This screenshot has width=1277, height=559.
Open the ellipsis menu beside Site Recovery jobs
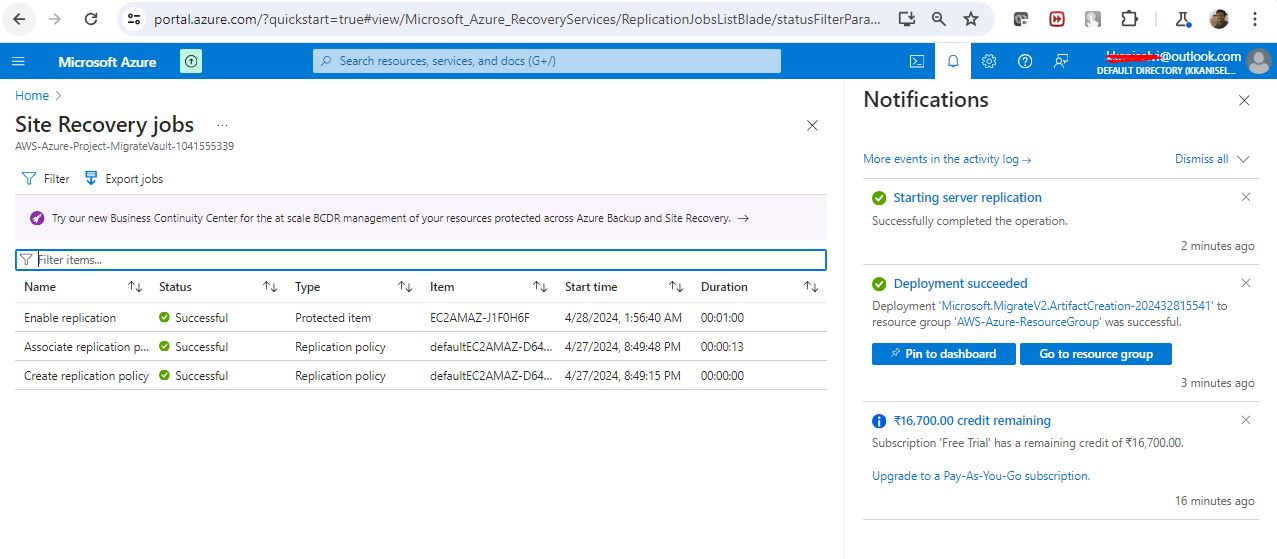click(222, 125)
